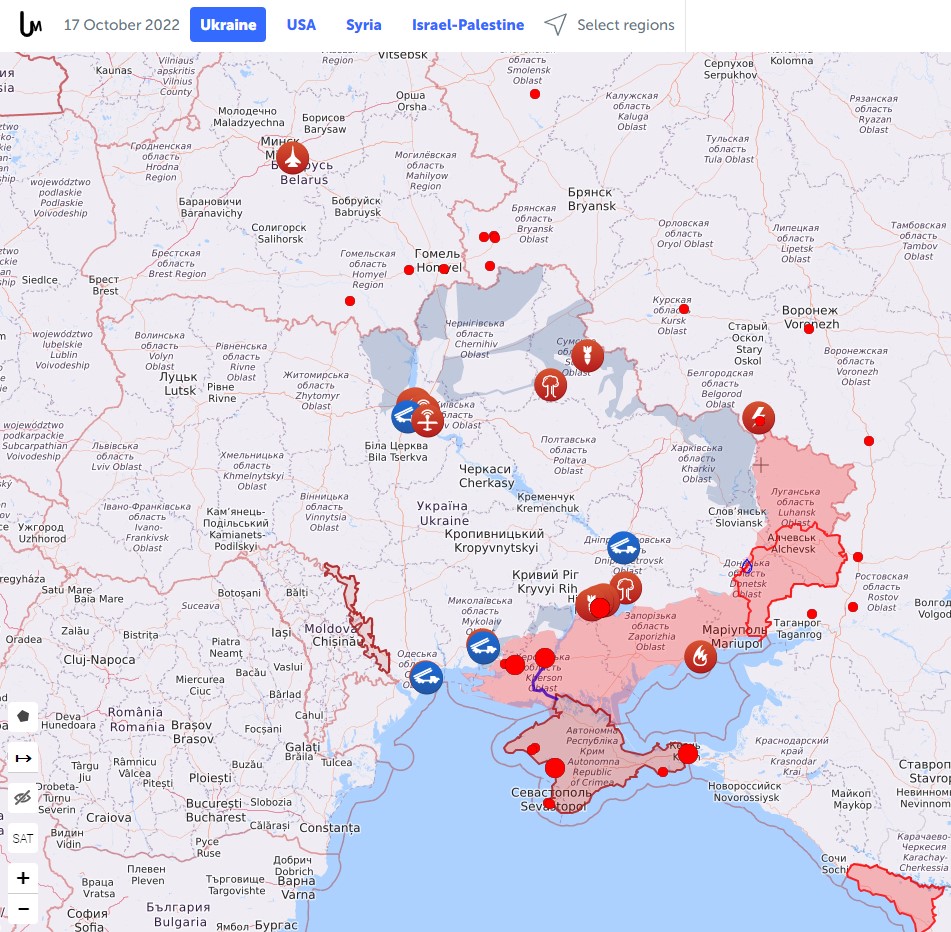Click the active Ukraine button
Screen dimensions: 951x932
click(x=228, y=25)
